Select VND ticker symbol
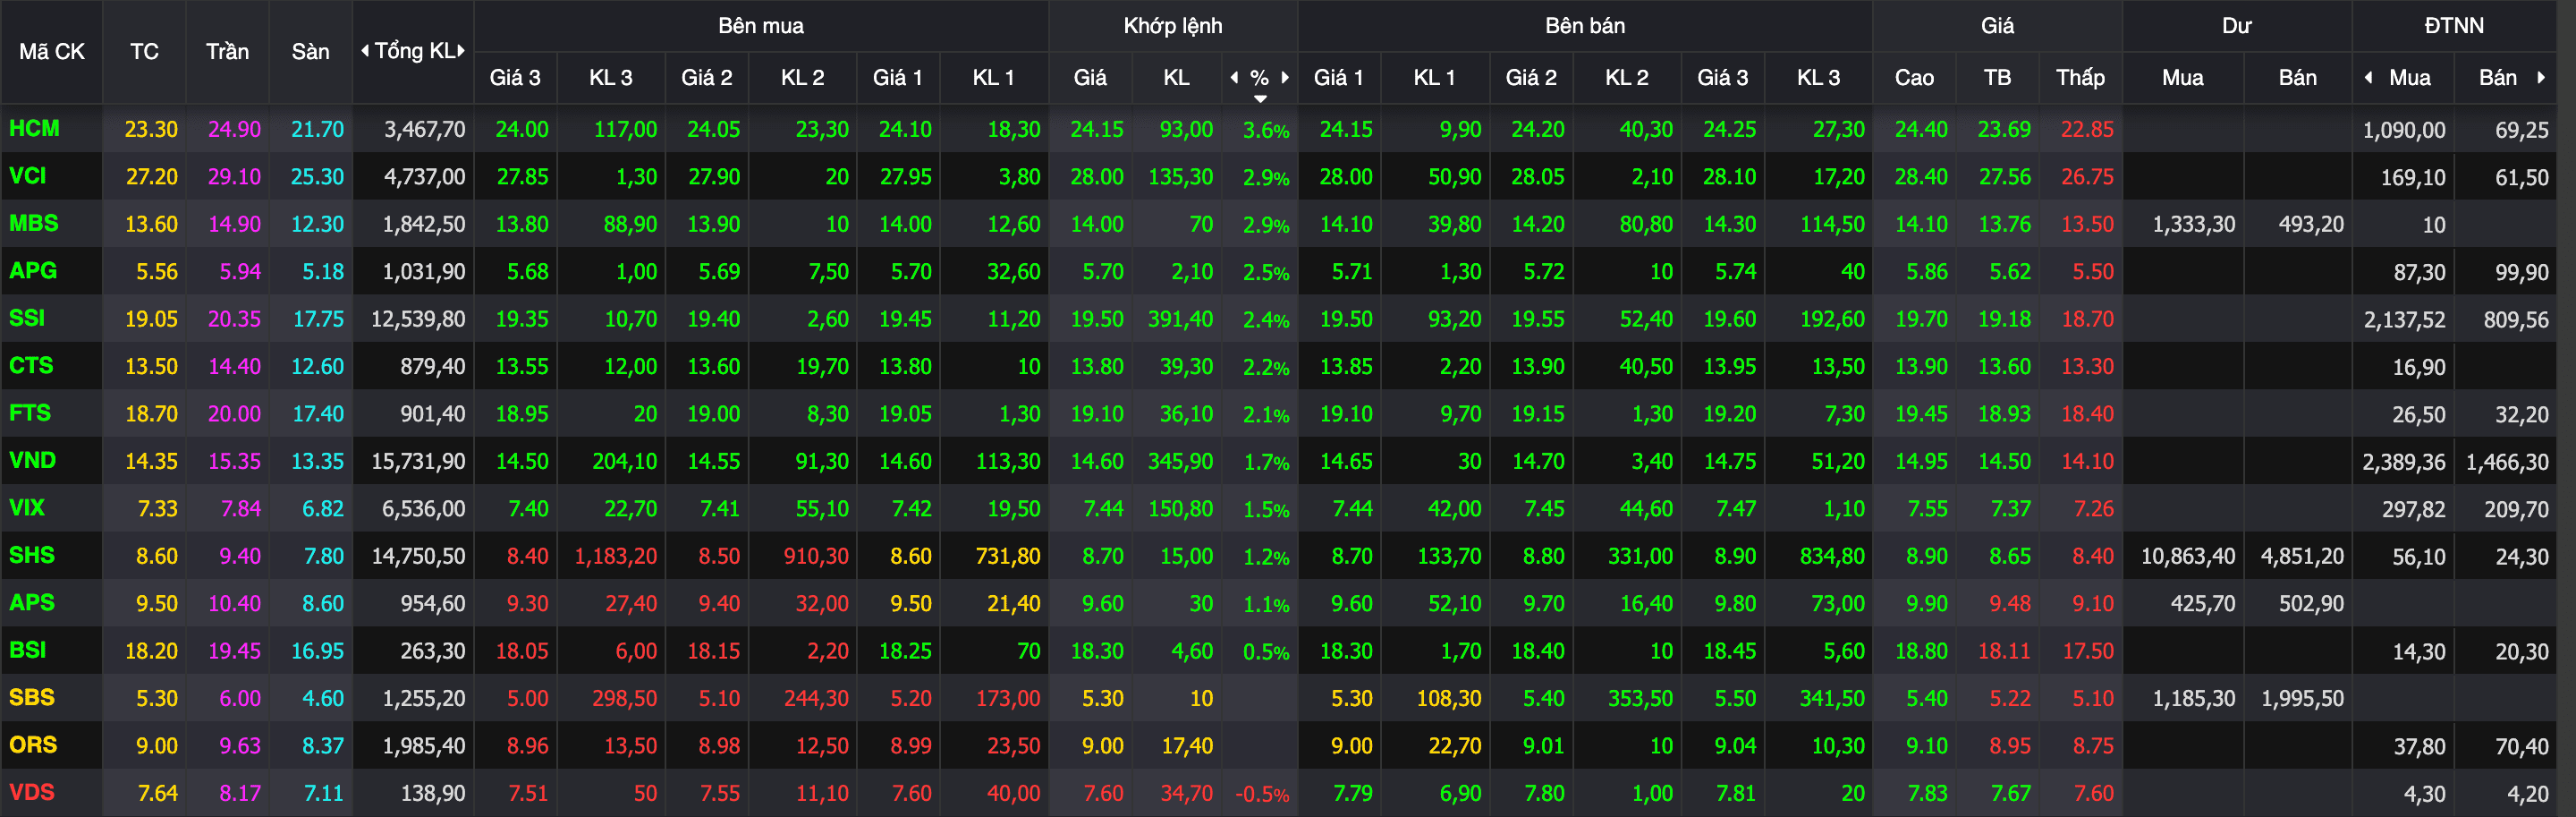 32,460
